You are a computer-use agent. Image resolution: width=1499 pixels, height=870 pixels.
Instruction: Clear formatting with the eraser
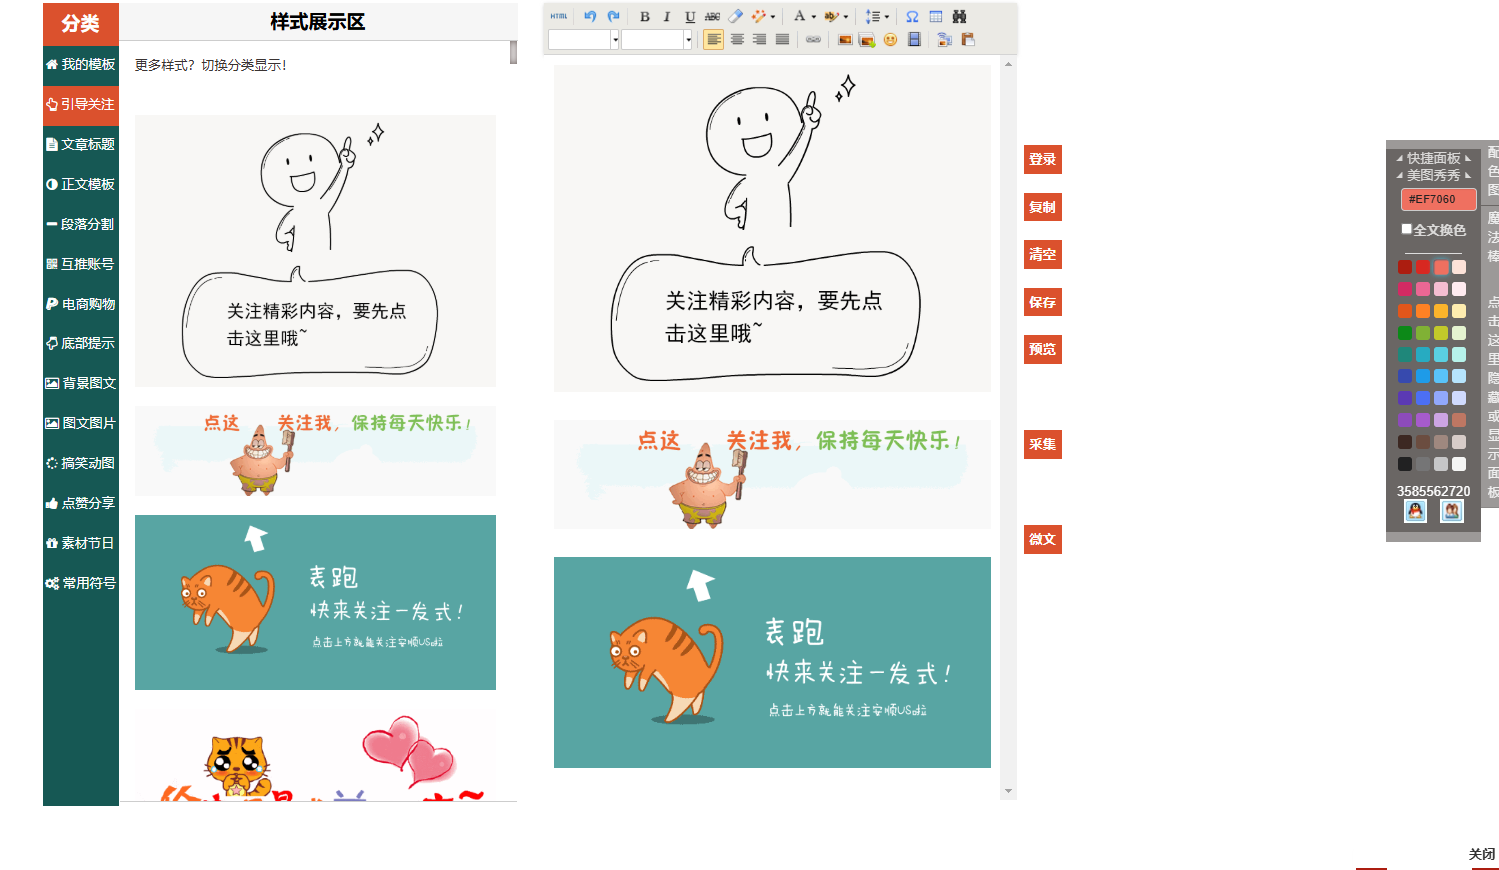(x=736, y=16)
